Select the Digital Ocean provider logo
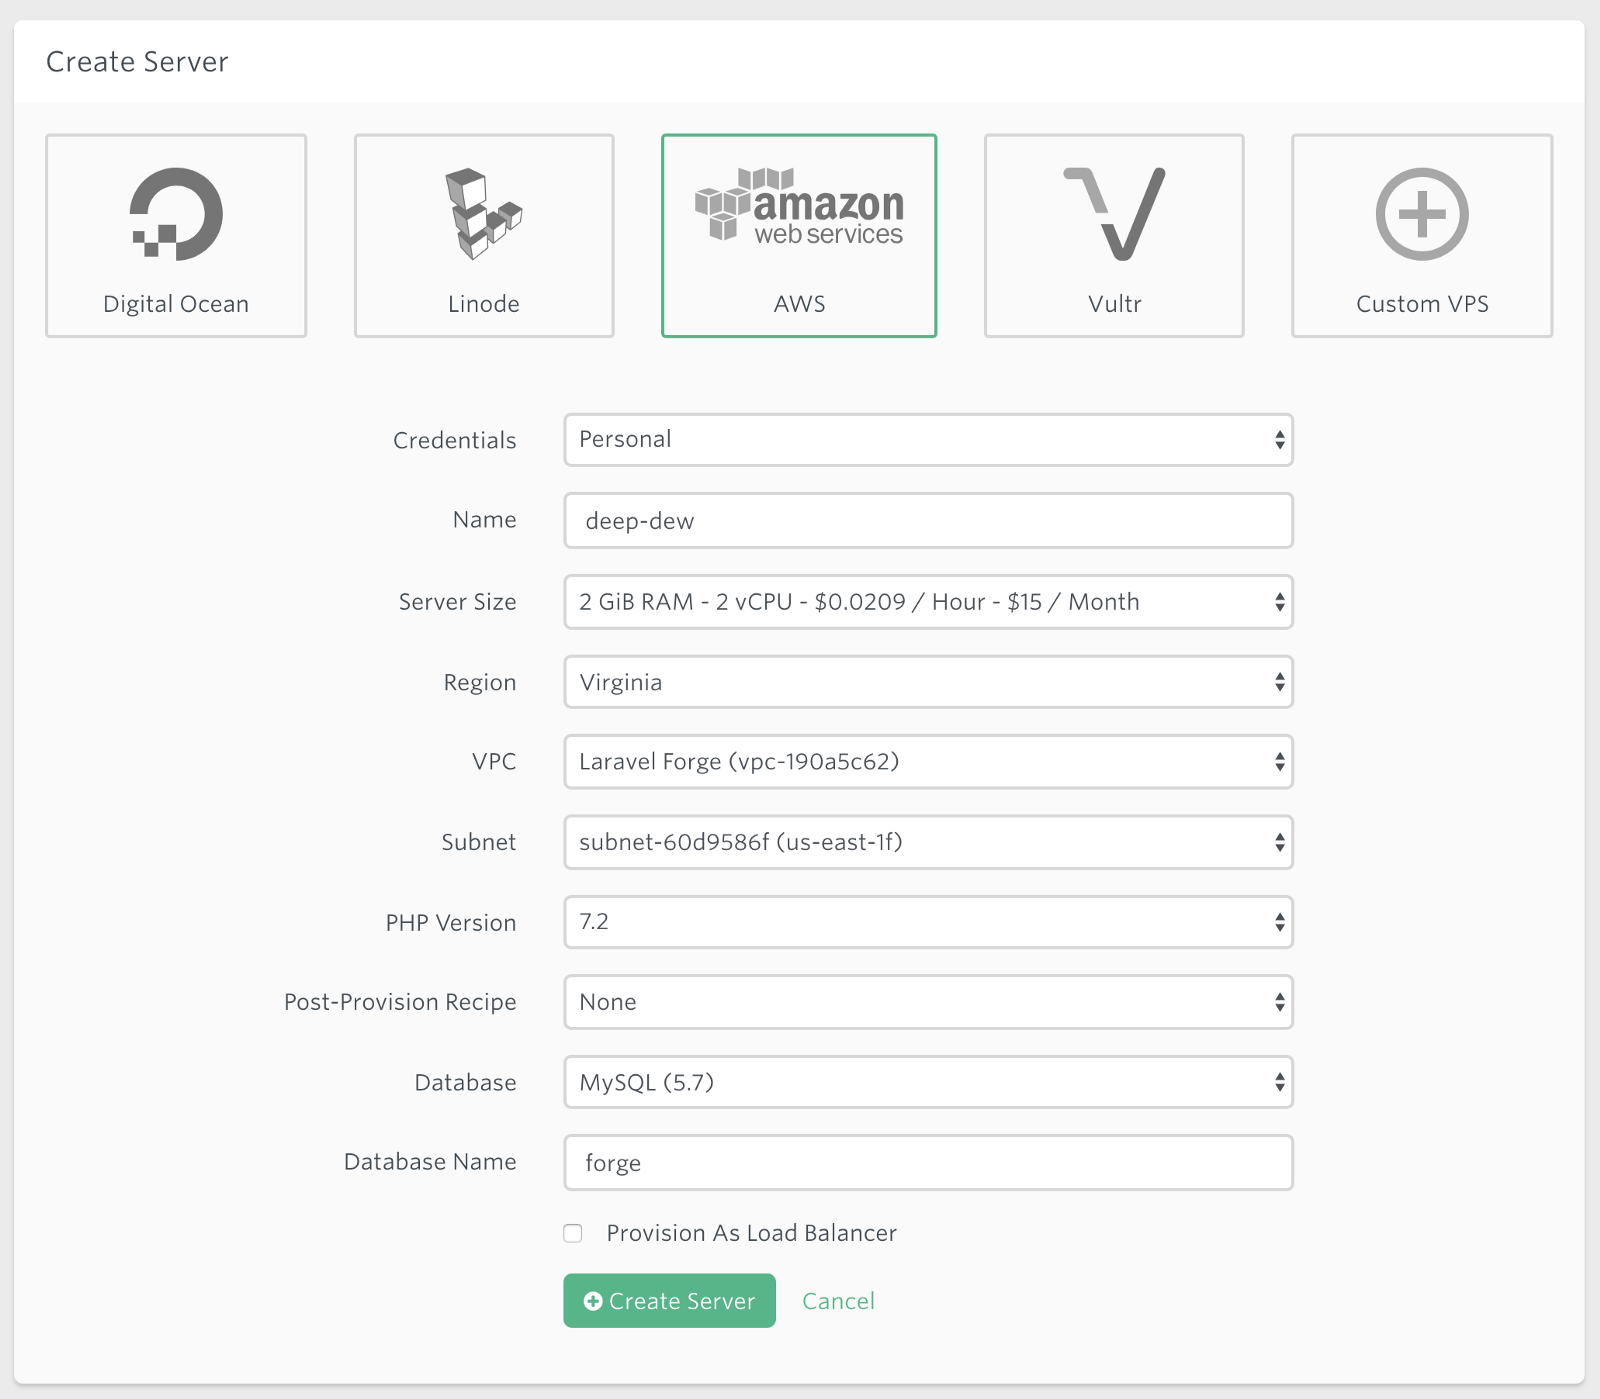The height and width of the screenshot is (1399, 1600). [x=176, y=214]
